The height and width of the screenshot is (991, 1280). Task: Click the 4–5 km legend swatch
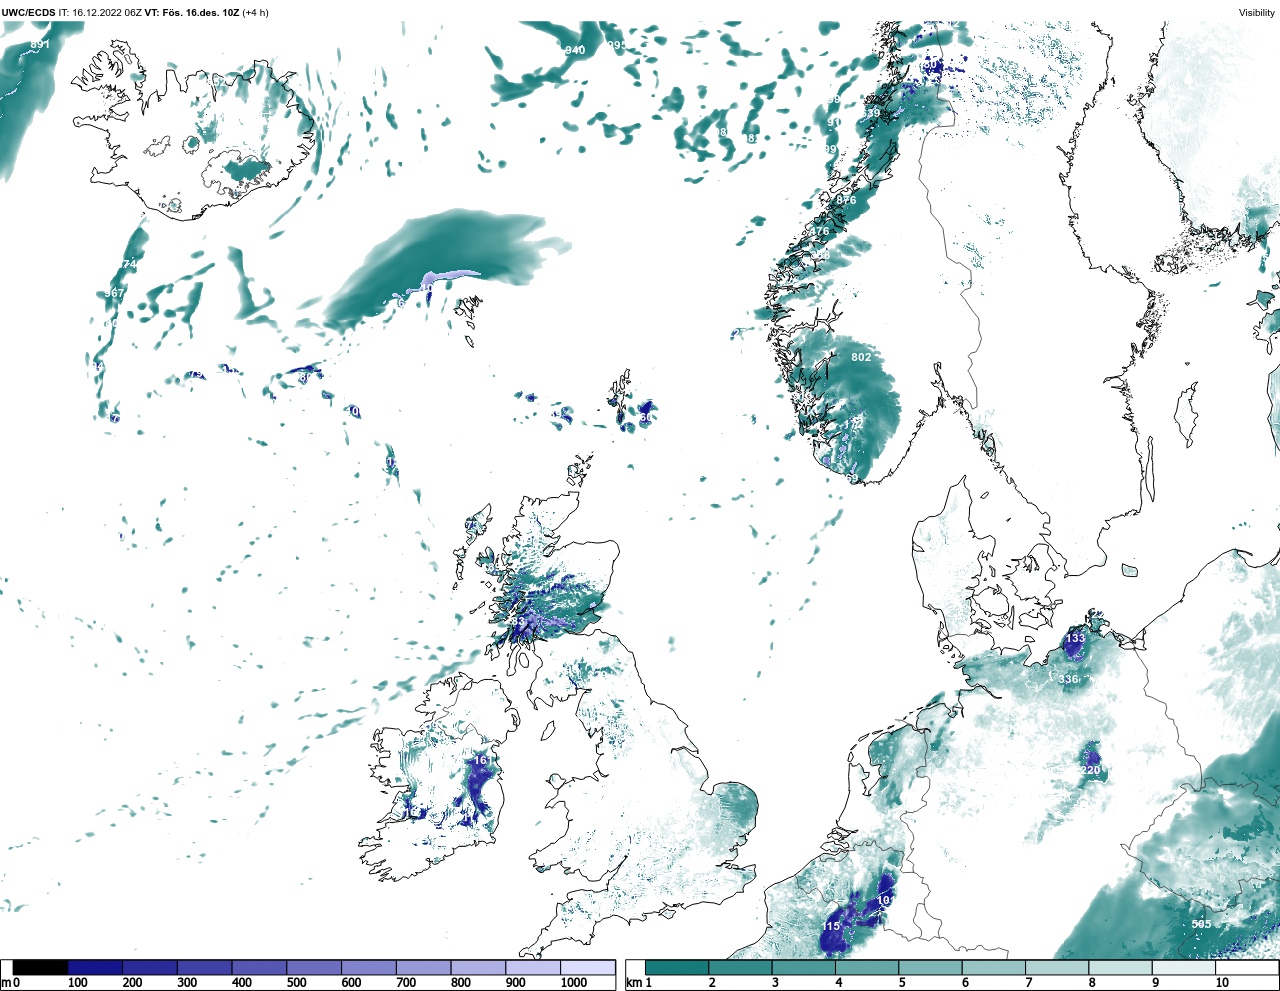tap(867, 968)
